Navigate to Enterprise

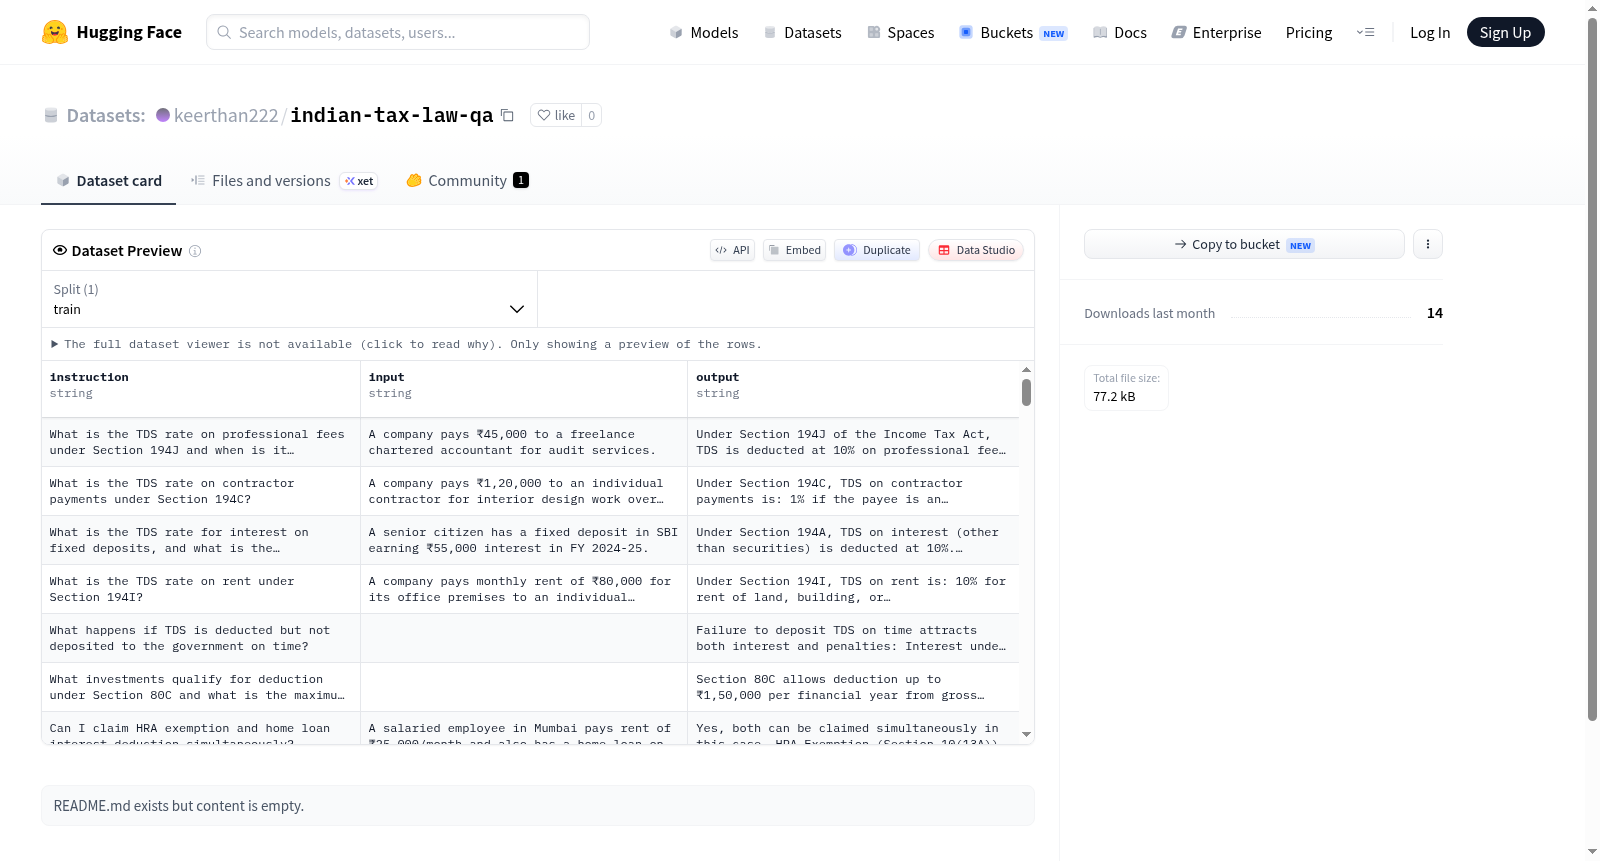tap(1216, 32)
